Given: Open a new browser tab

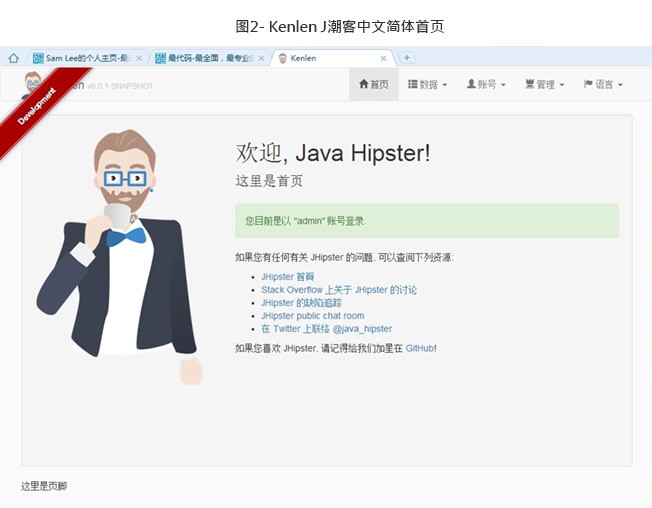Looking at the screenshot, I should click(407, 57).
